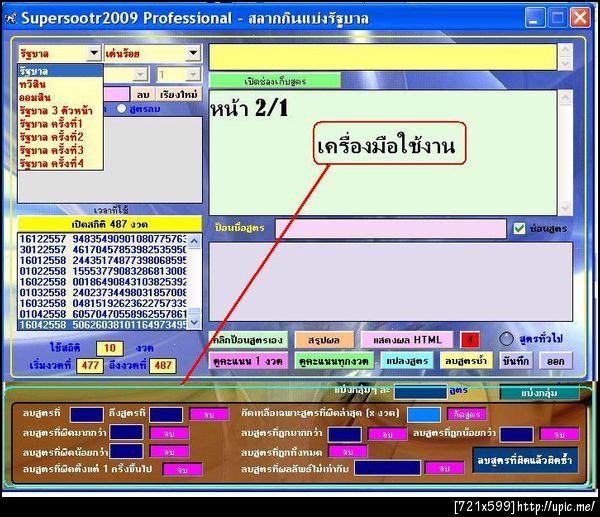Choose รัฐบาล ครั้งที่1 from the list

[x=60, y=124]
